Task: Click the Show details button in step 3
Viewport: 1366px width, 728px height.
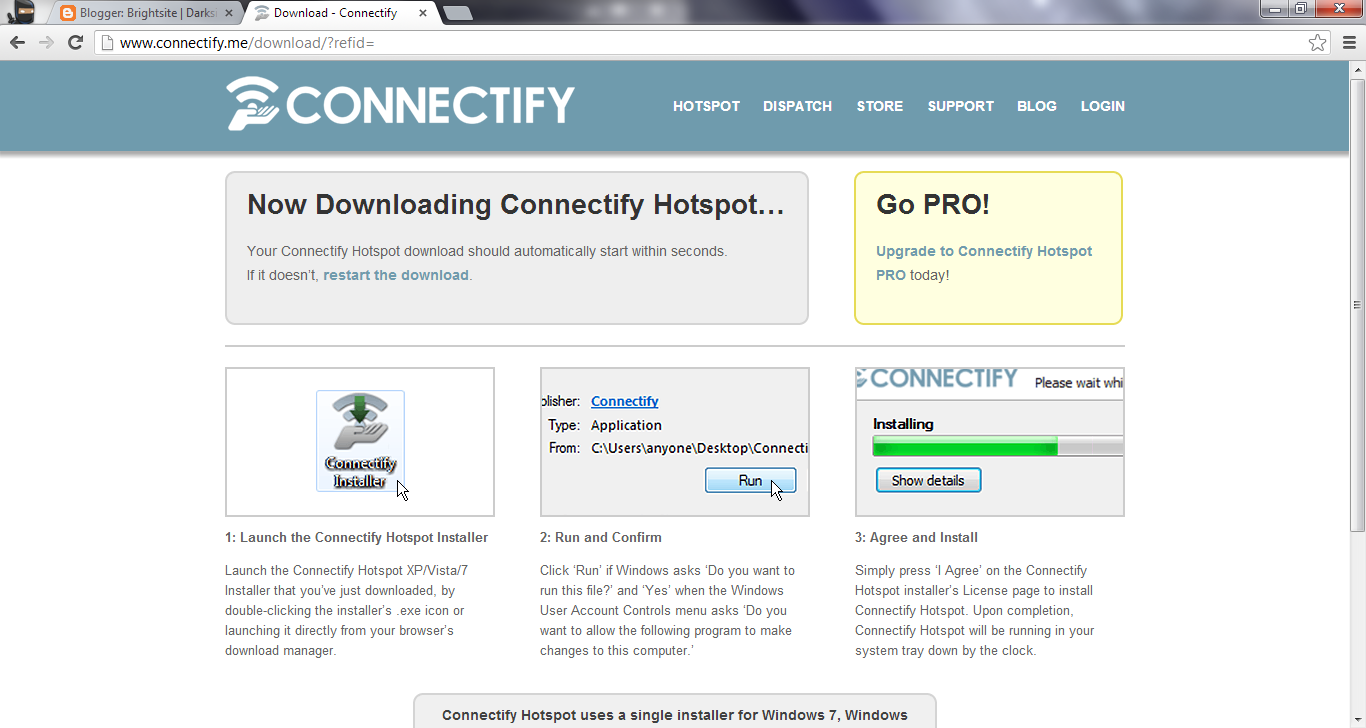Action: click(x=928, y=479)
